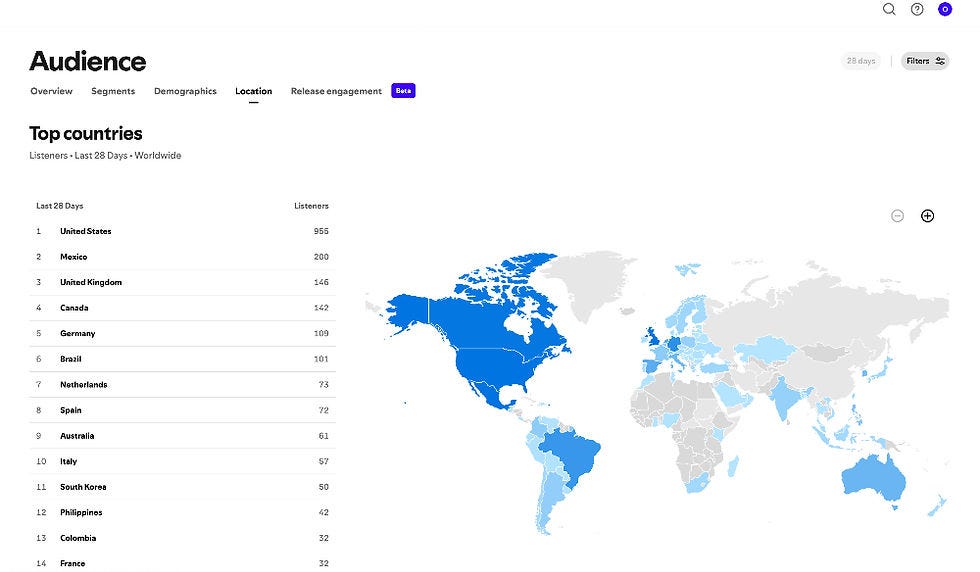The width and height of the screenshot is (980, 572).
Task: Click the 28 days time range pill
Action: click(861, 61)
